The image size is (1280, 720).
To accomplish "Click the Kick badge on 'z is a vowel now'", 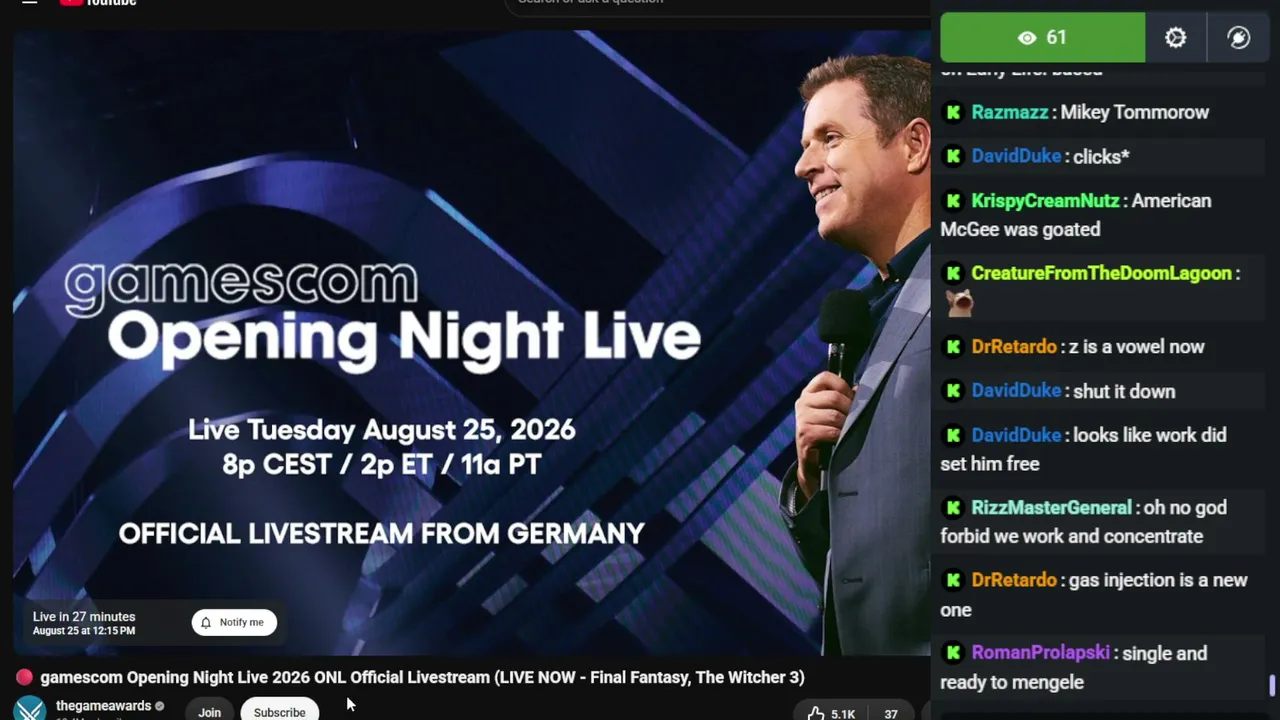I will (x=953, y=347).
